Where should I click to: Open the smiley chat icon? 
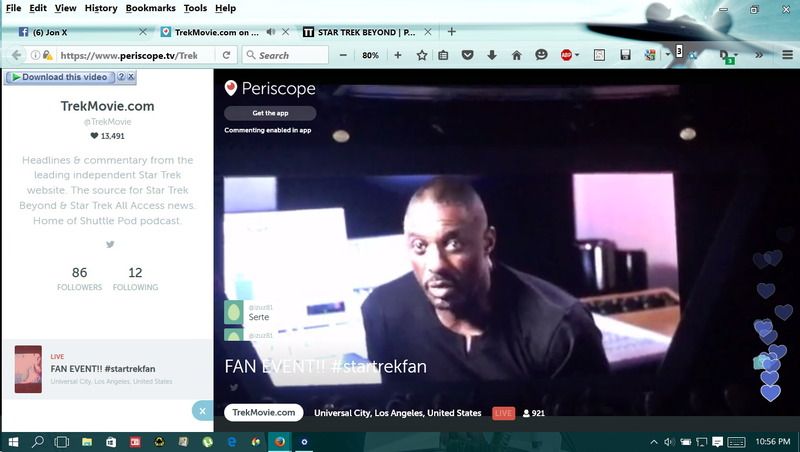pos(541,55)
